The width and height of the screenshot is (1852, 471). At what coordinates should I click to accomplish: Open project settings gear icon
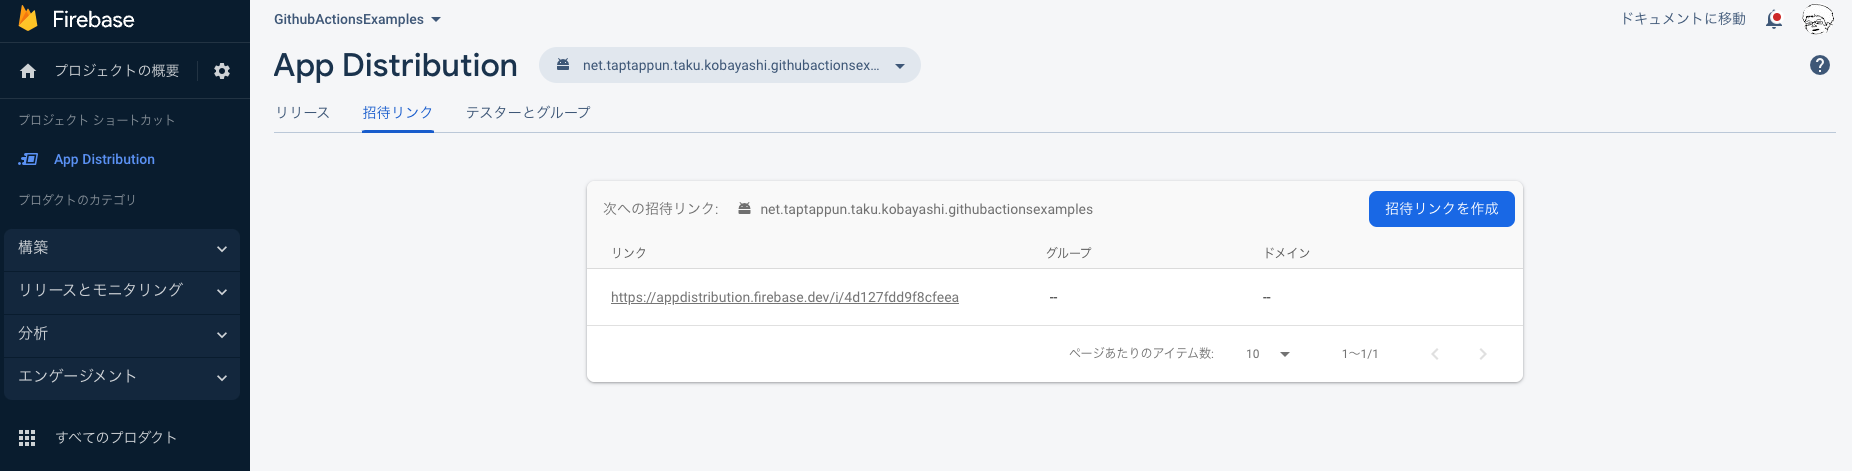(222, 71)
